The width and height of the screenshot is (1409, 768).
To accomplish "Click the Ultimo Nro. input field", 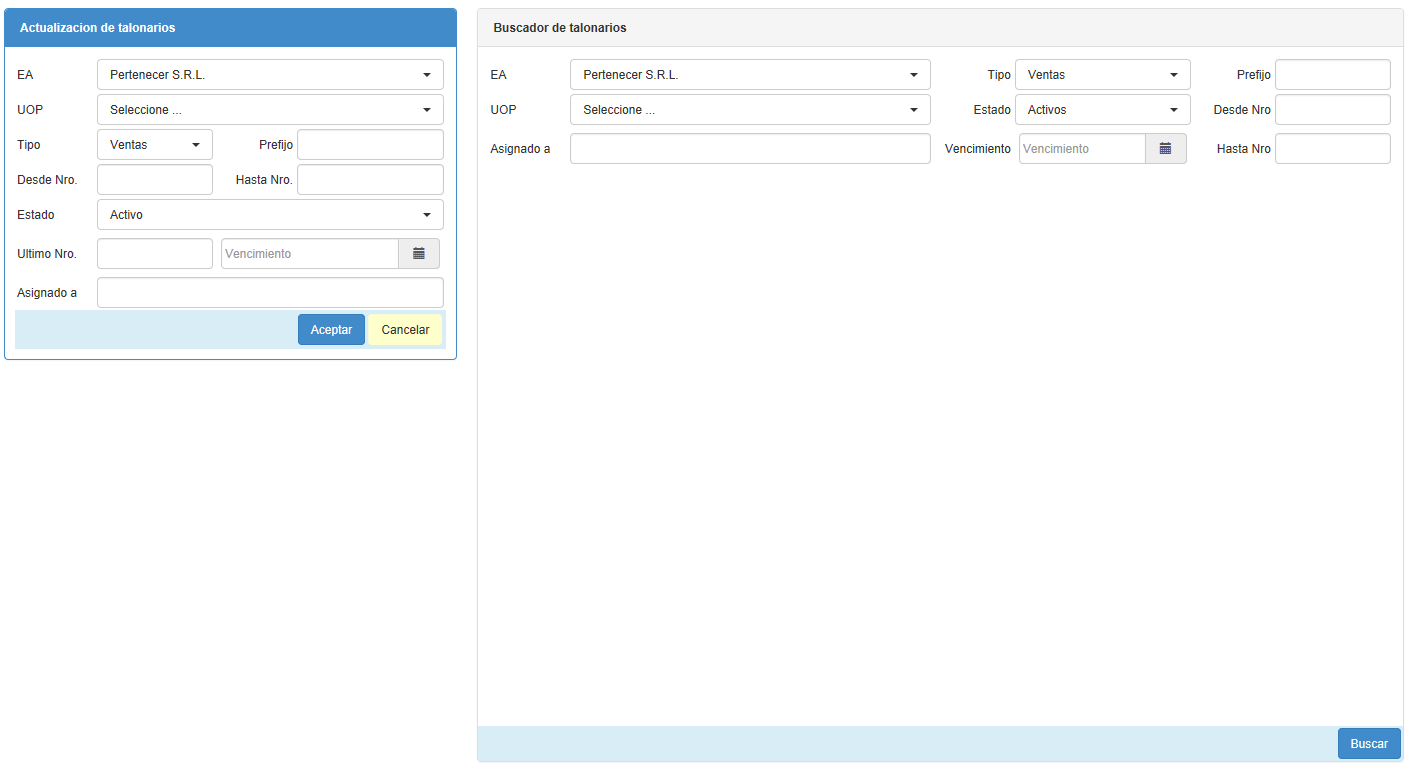I will (x=155, y=254).
